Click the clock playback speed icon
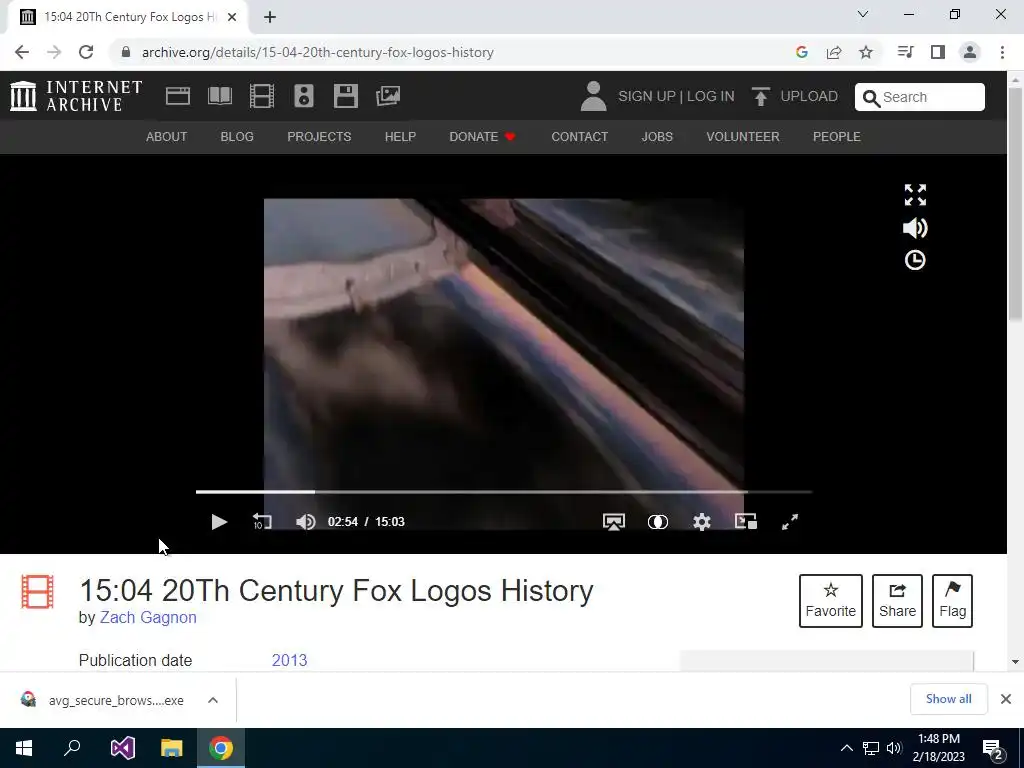This screenshot has height=768, width=1024. 915,260
